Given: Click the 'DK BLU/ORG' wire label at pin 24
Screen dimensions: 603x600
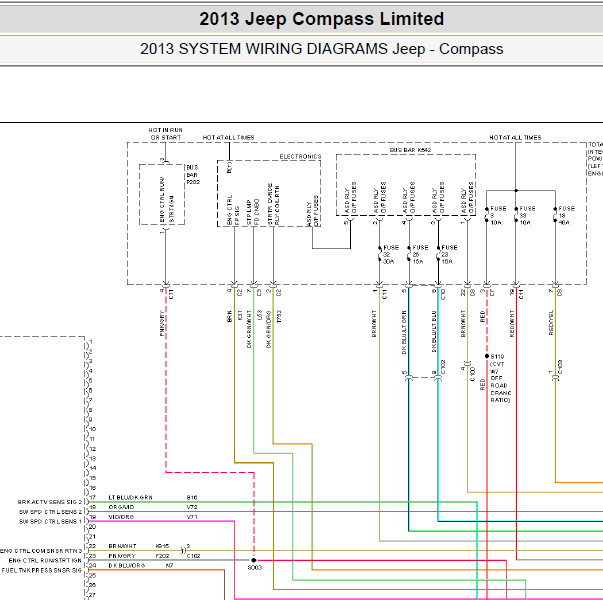Looking at the screenshot, I should pos(127,565).
